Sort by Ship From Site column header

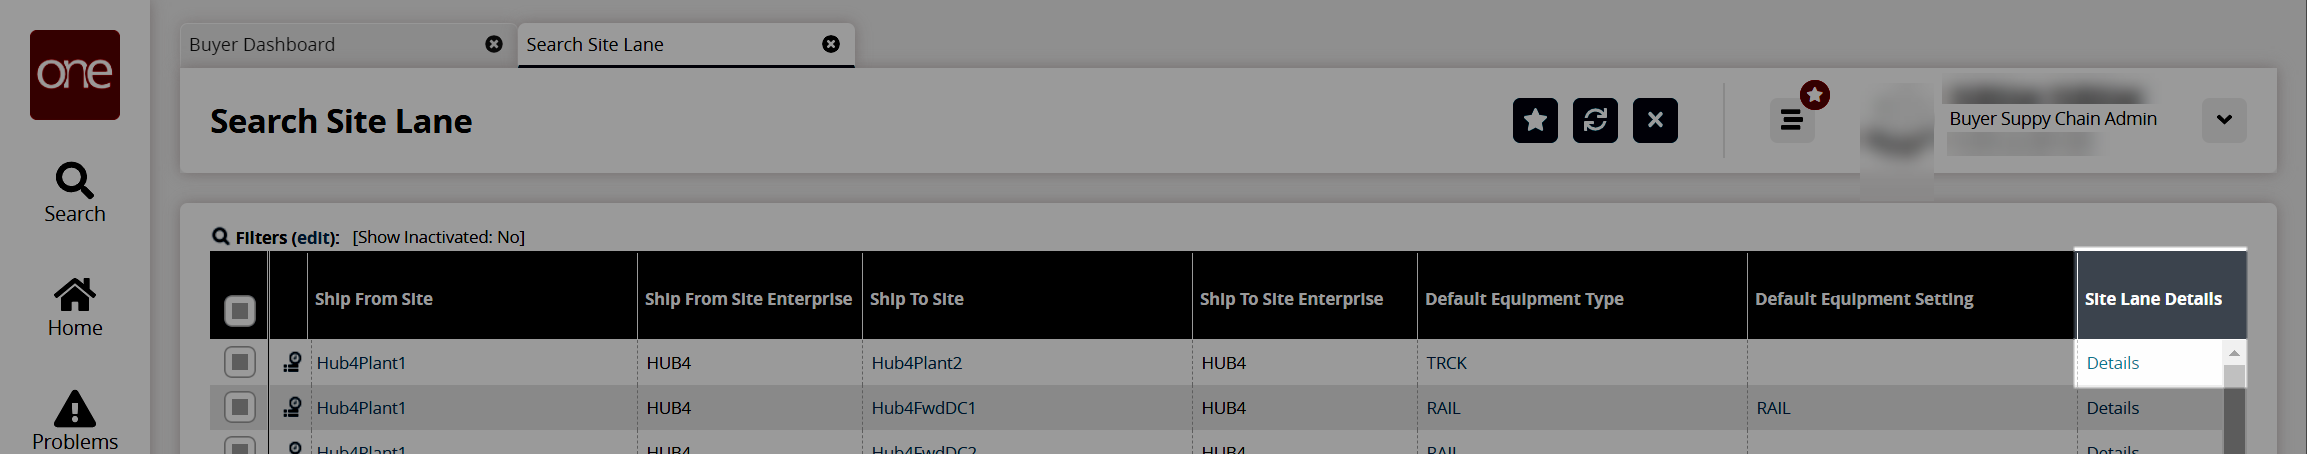374,299
